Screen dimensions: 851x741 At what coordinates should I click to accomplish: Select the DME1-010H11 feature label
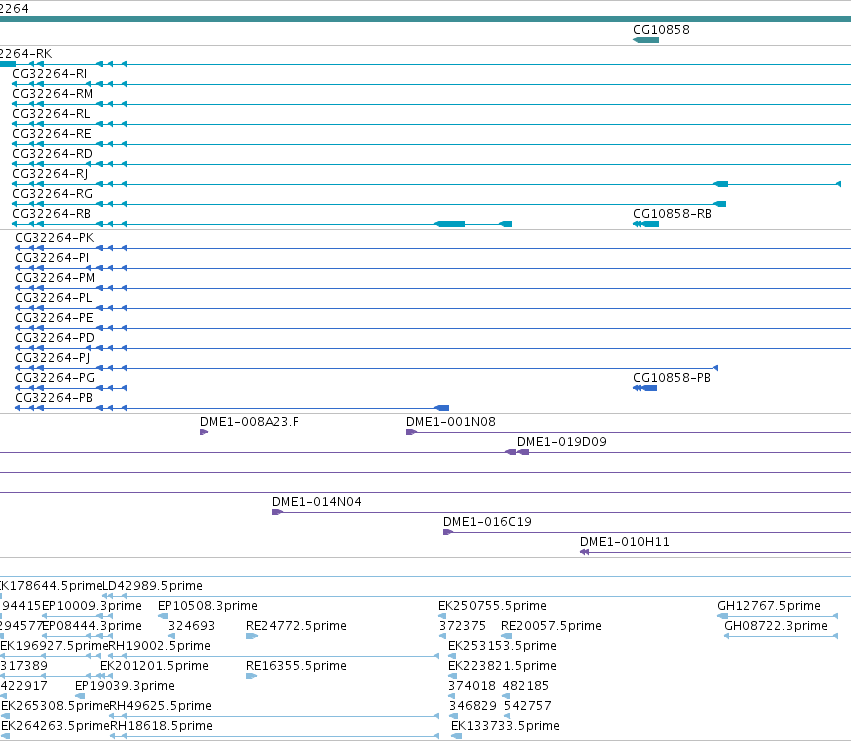point(625,542)
